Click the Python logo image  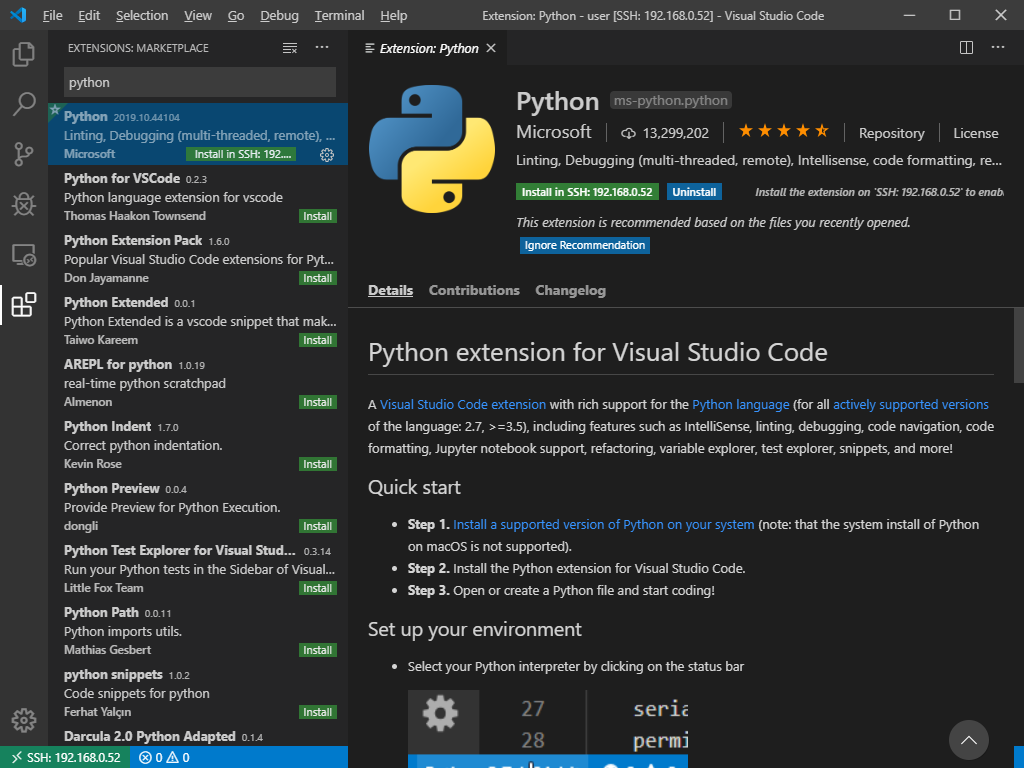coord(432,149)
